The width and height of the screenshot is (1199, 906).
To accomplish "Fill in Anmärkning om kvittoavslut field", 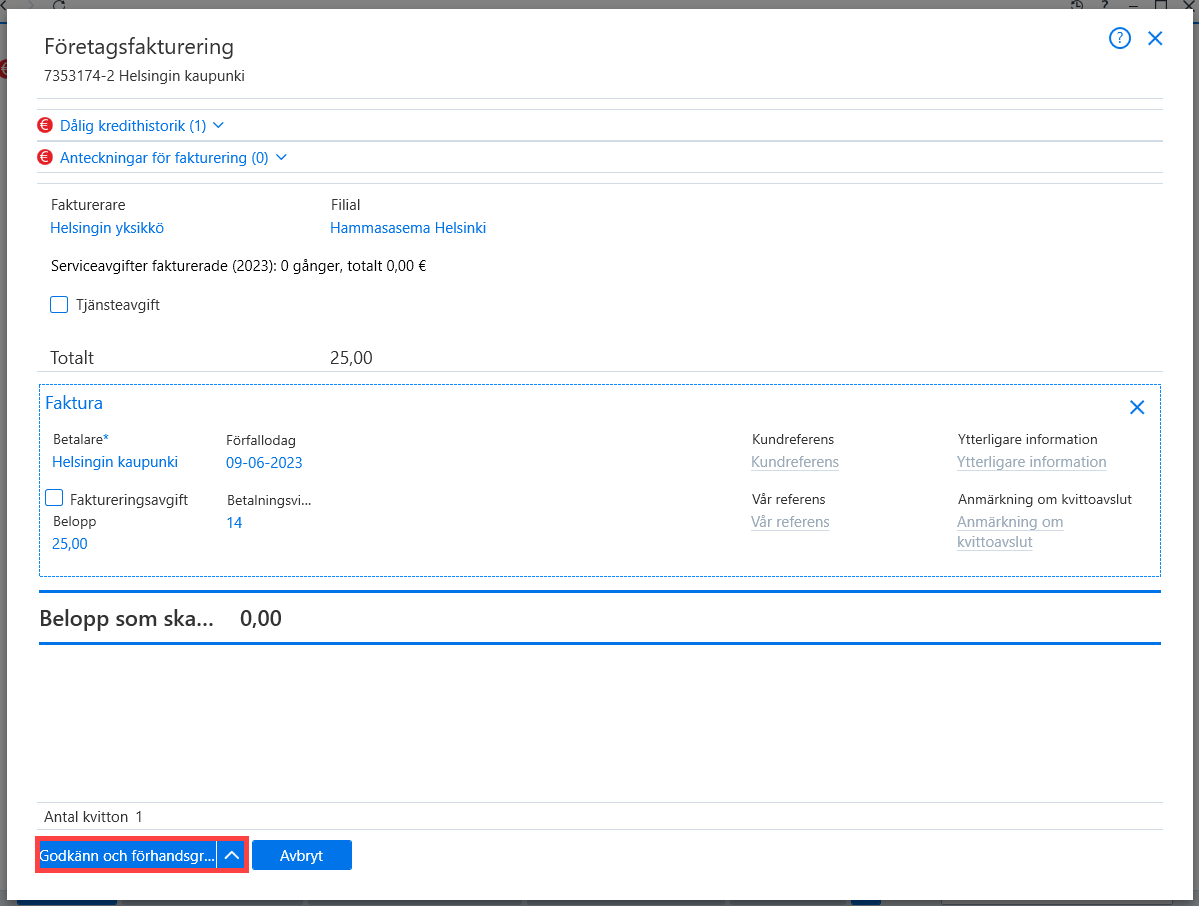I will 1009,531.
